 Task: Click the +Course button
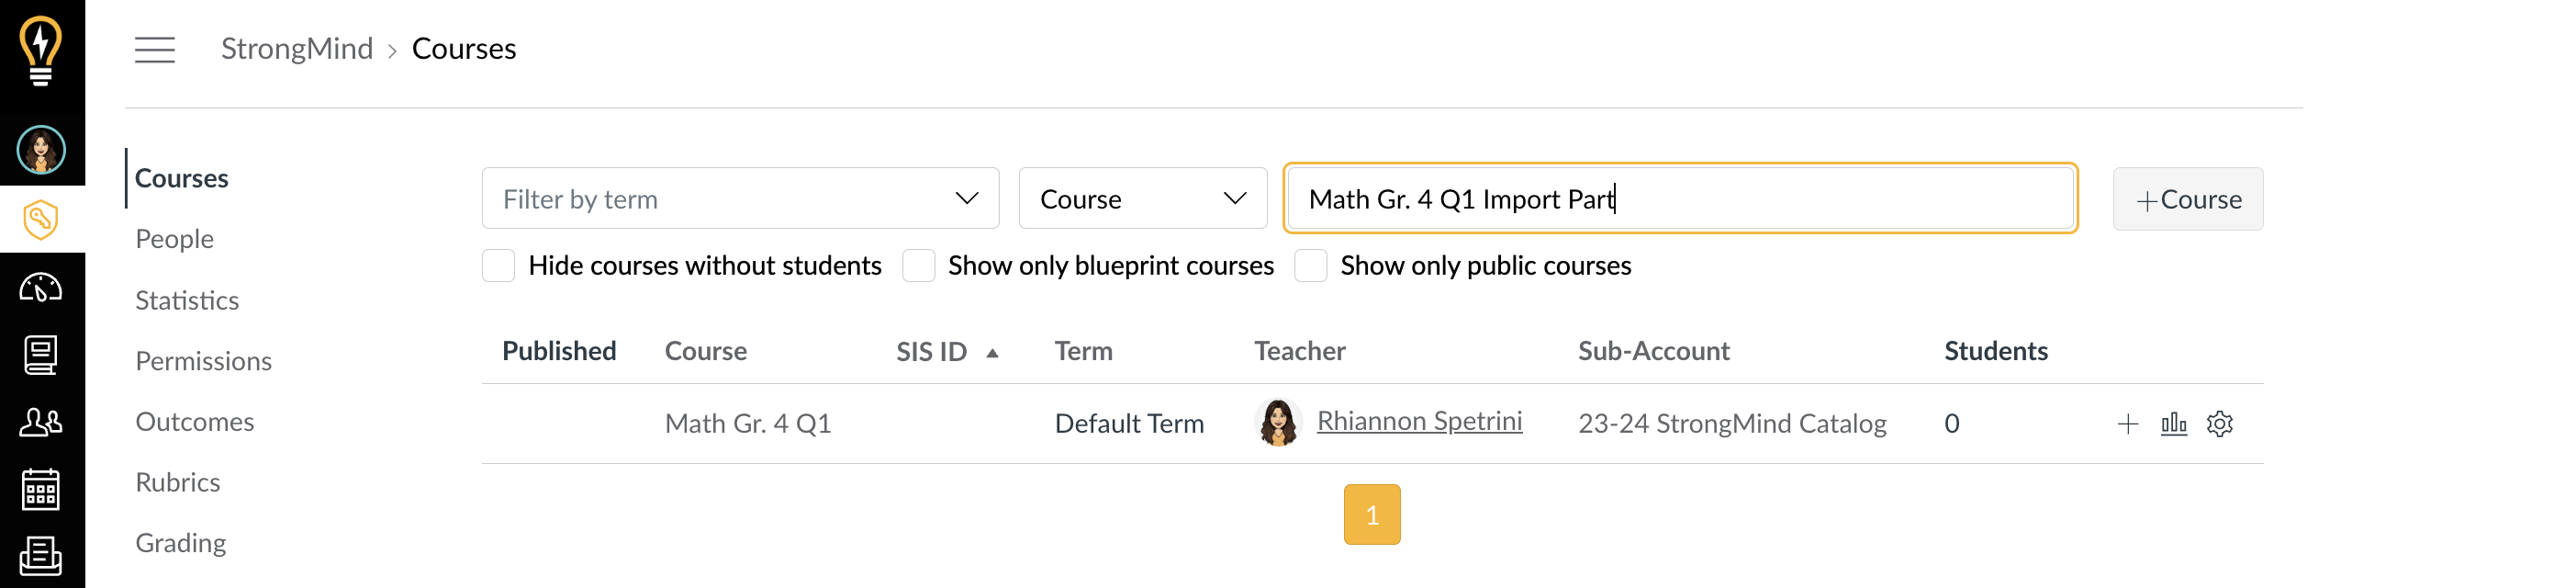click(2188, 199)
